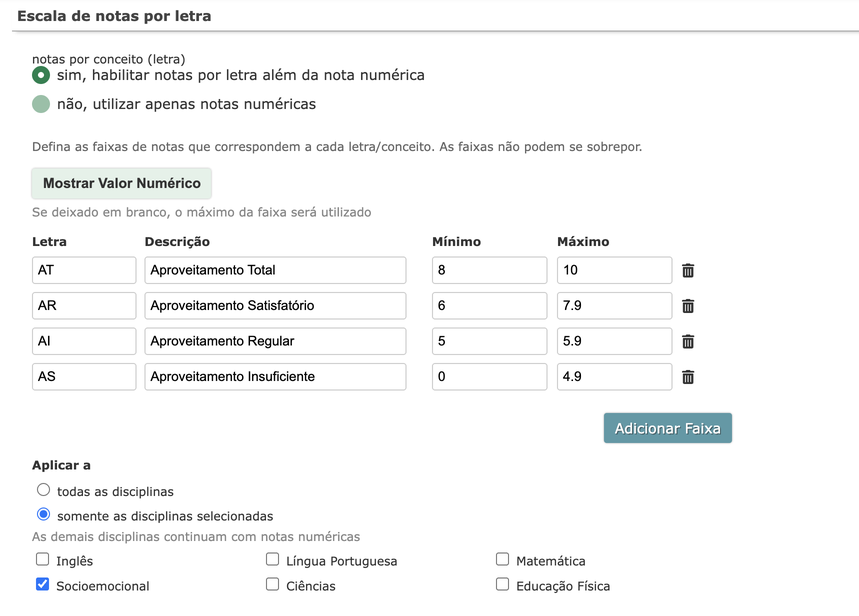Check the Educação Física checkbox

tap(502, 584)
